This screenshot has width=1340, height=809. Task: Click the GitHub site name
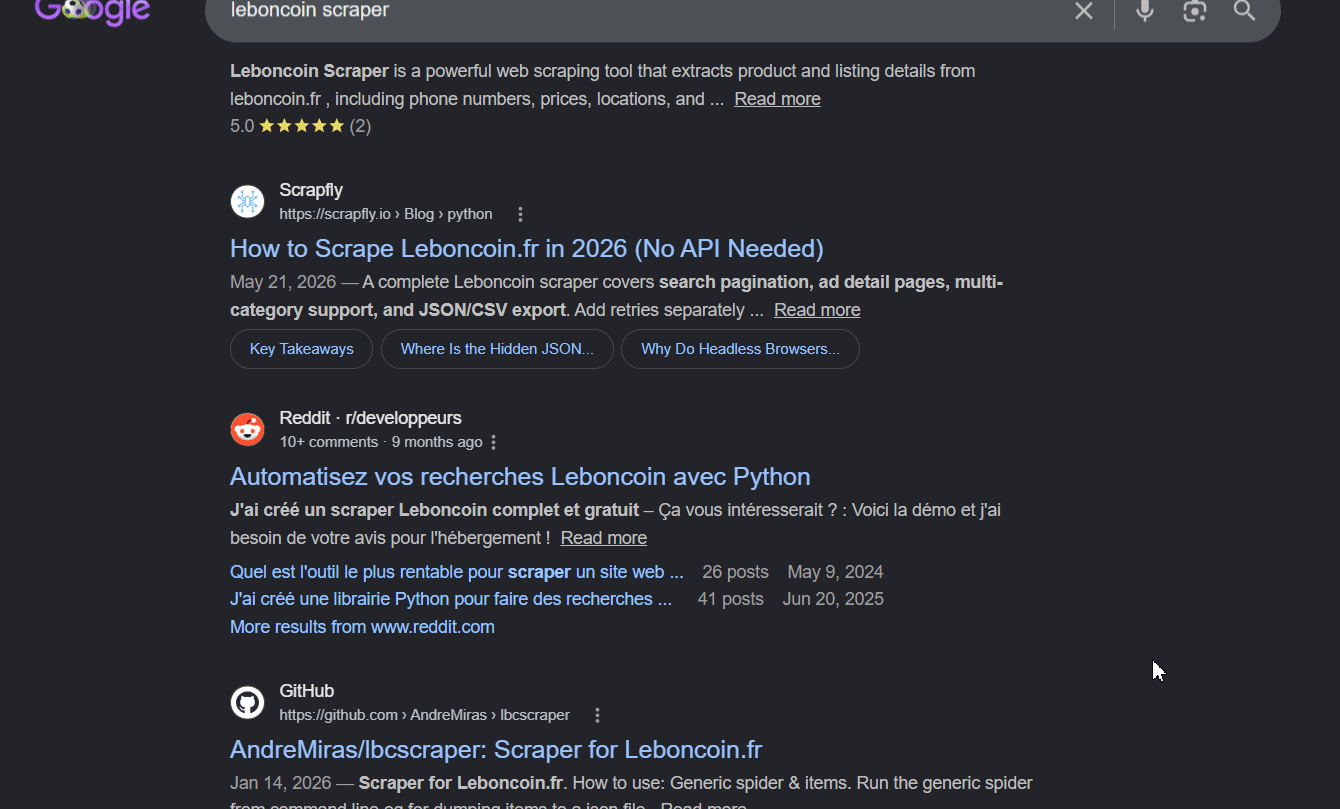[307, 691]
